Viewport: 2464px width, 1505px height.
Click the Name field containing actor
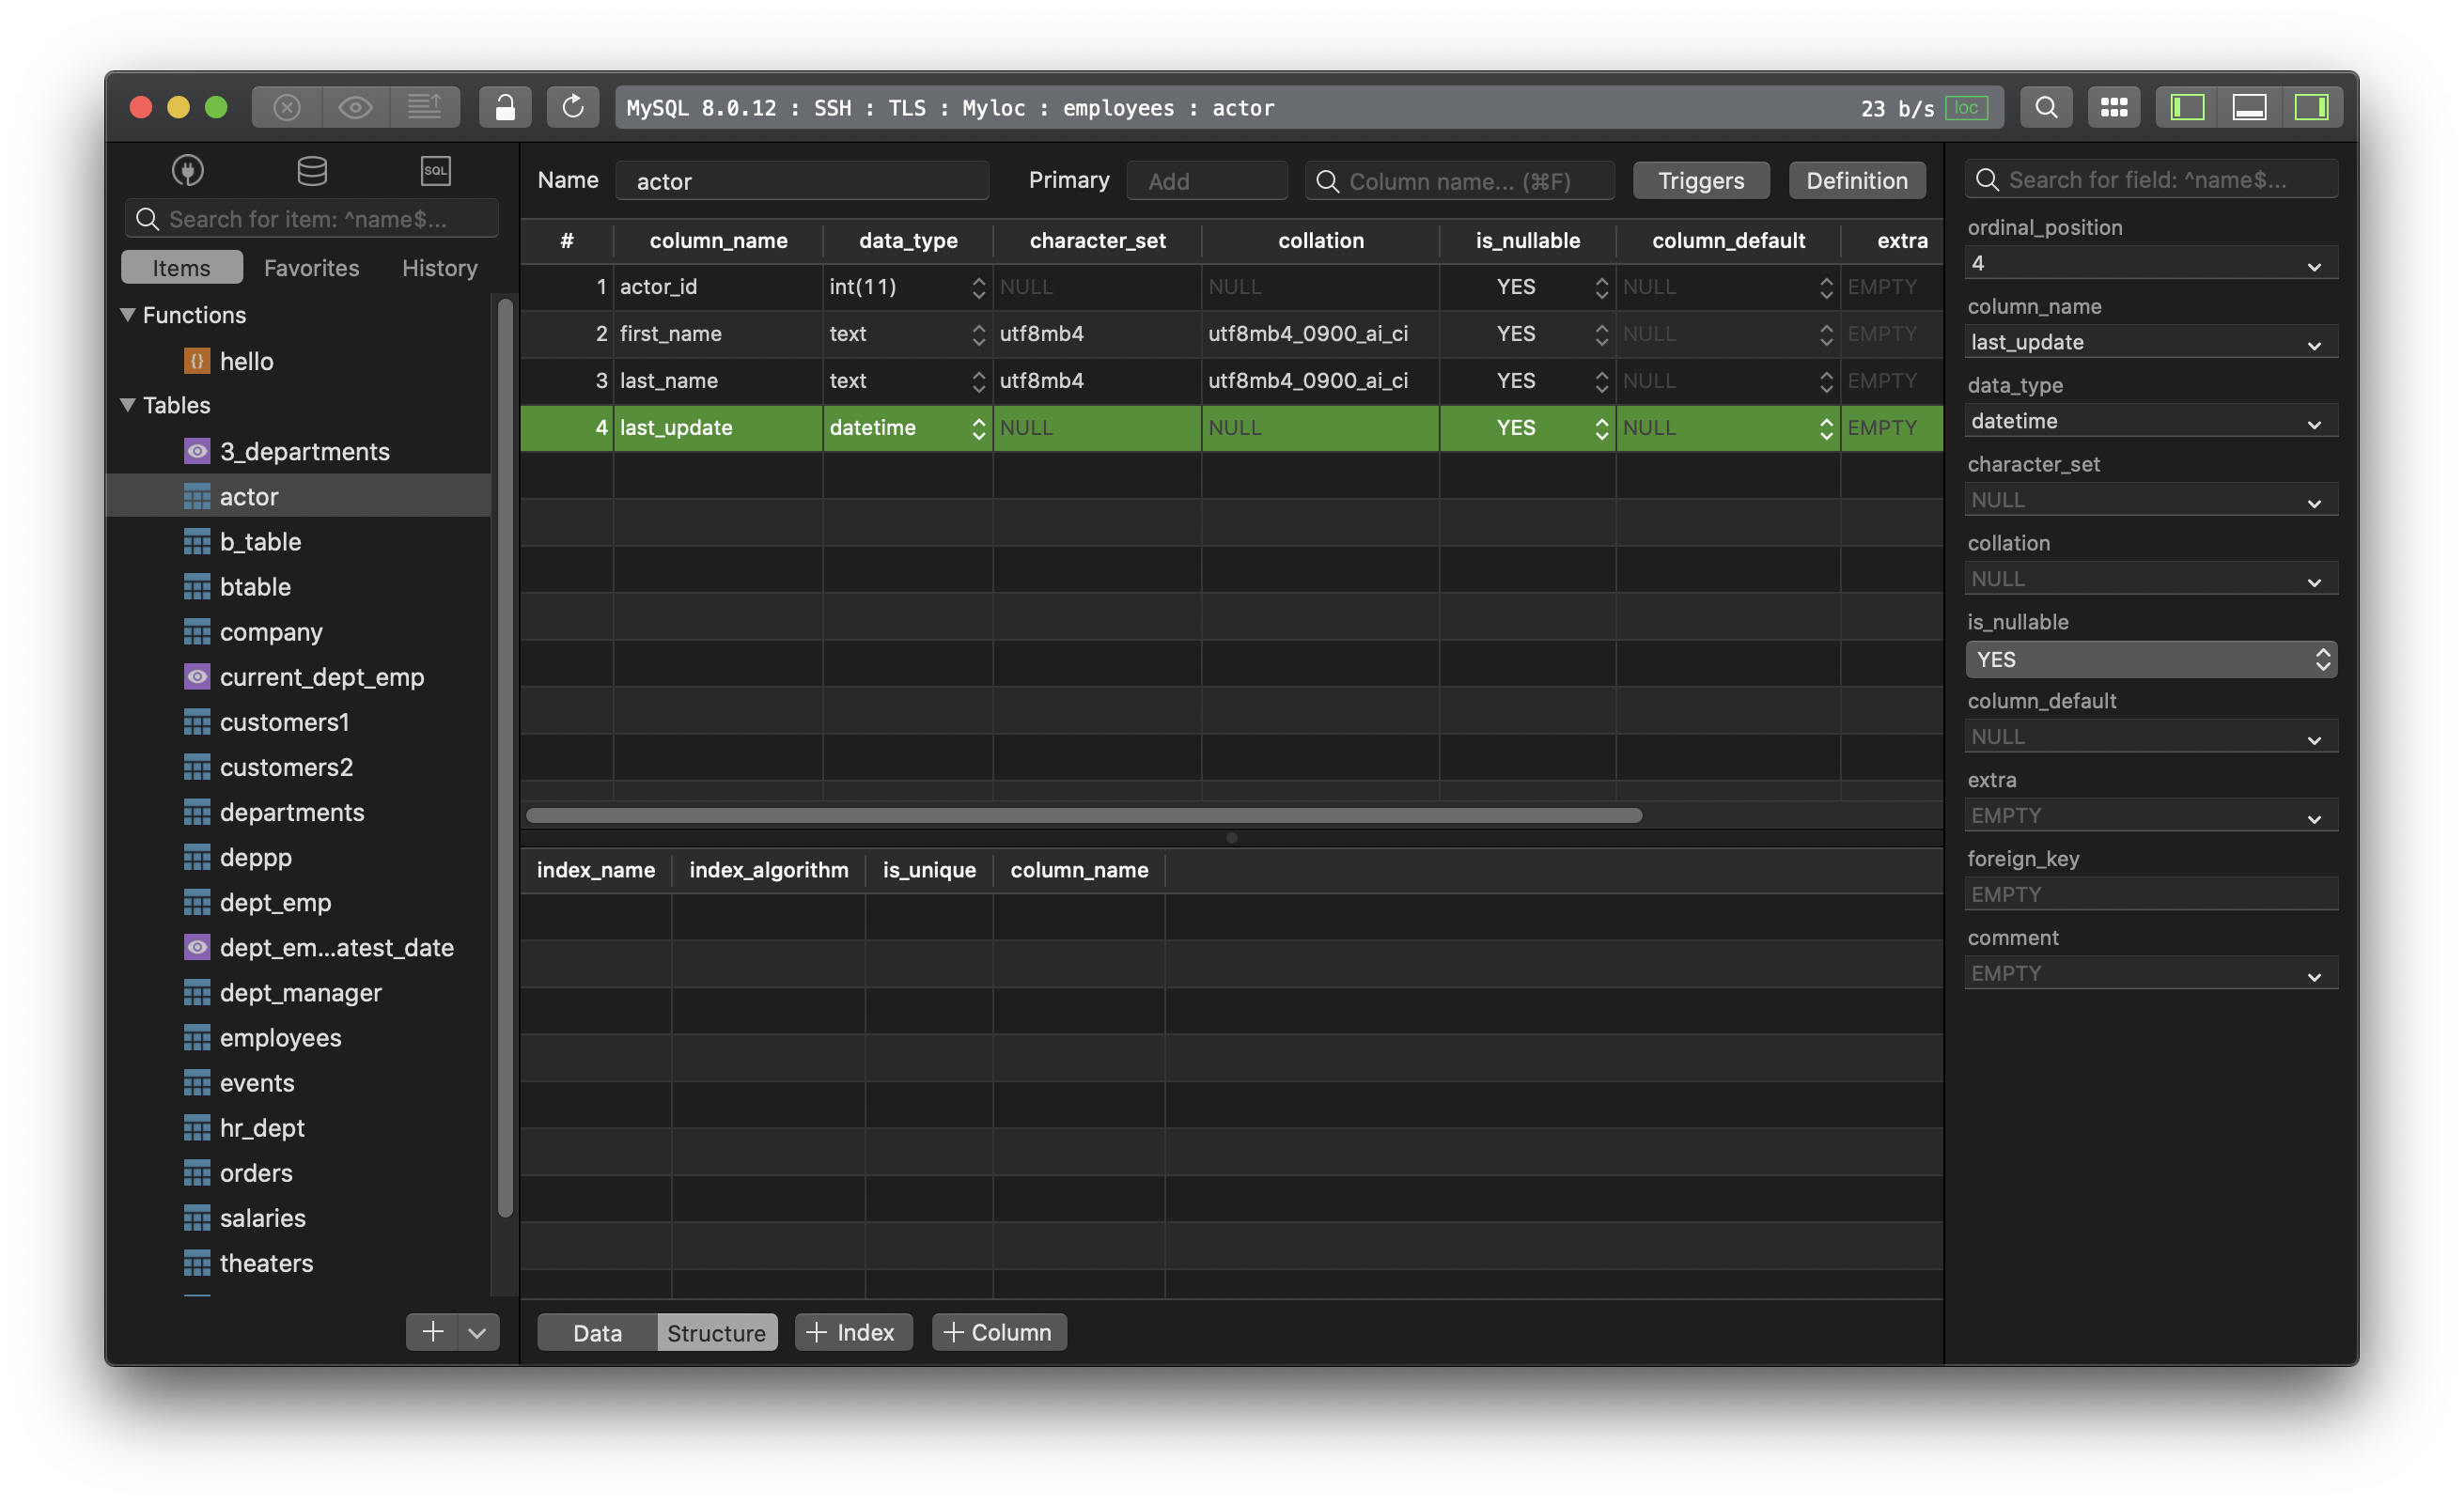802,180
